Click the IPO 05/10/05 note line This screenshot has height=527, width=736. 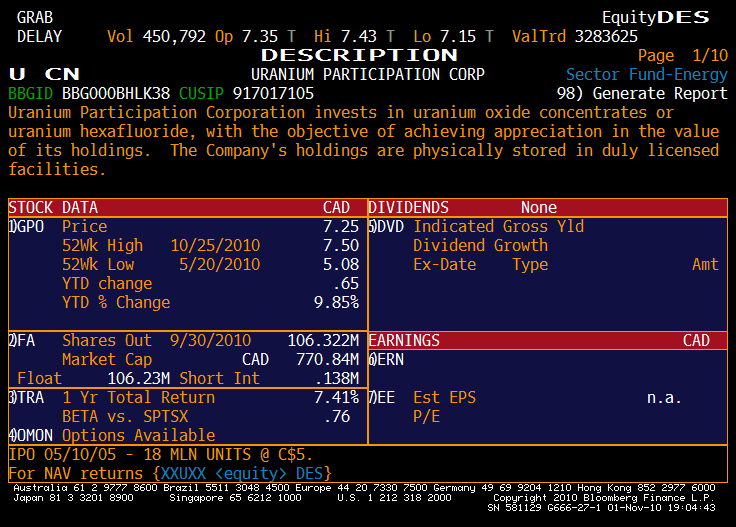click(161, 454)
